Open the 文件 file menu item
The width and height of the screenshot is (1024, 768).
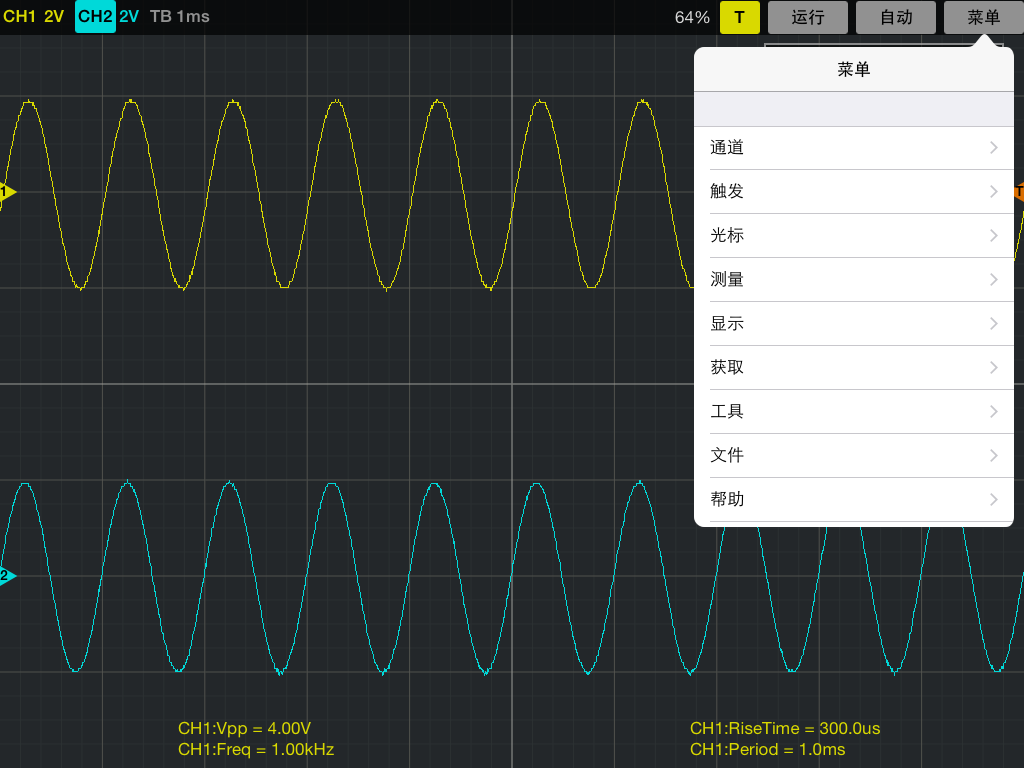[854, 456]
